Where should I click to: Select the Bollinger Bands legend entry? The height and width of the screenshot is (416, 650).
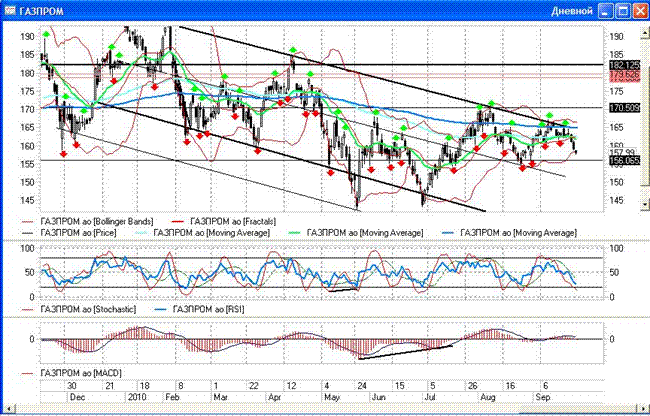[87, 222]
